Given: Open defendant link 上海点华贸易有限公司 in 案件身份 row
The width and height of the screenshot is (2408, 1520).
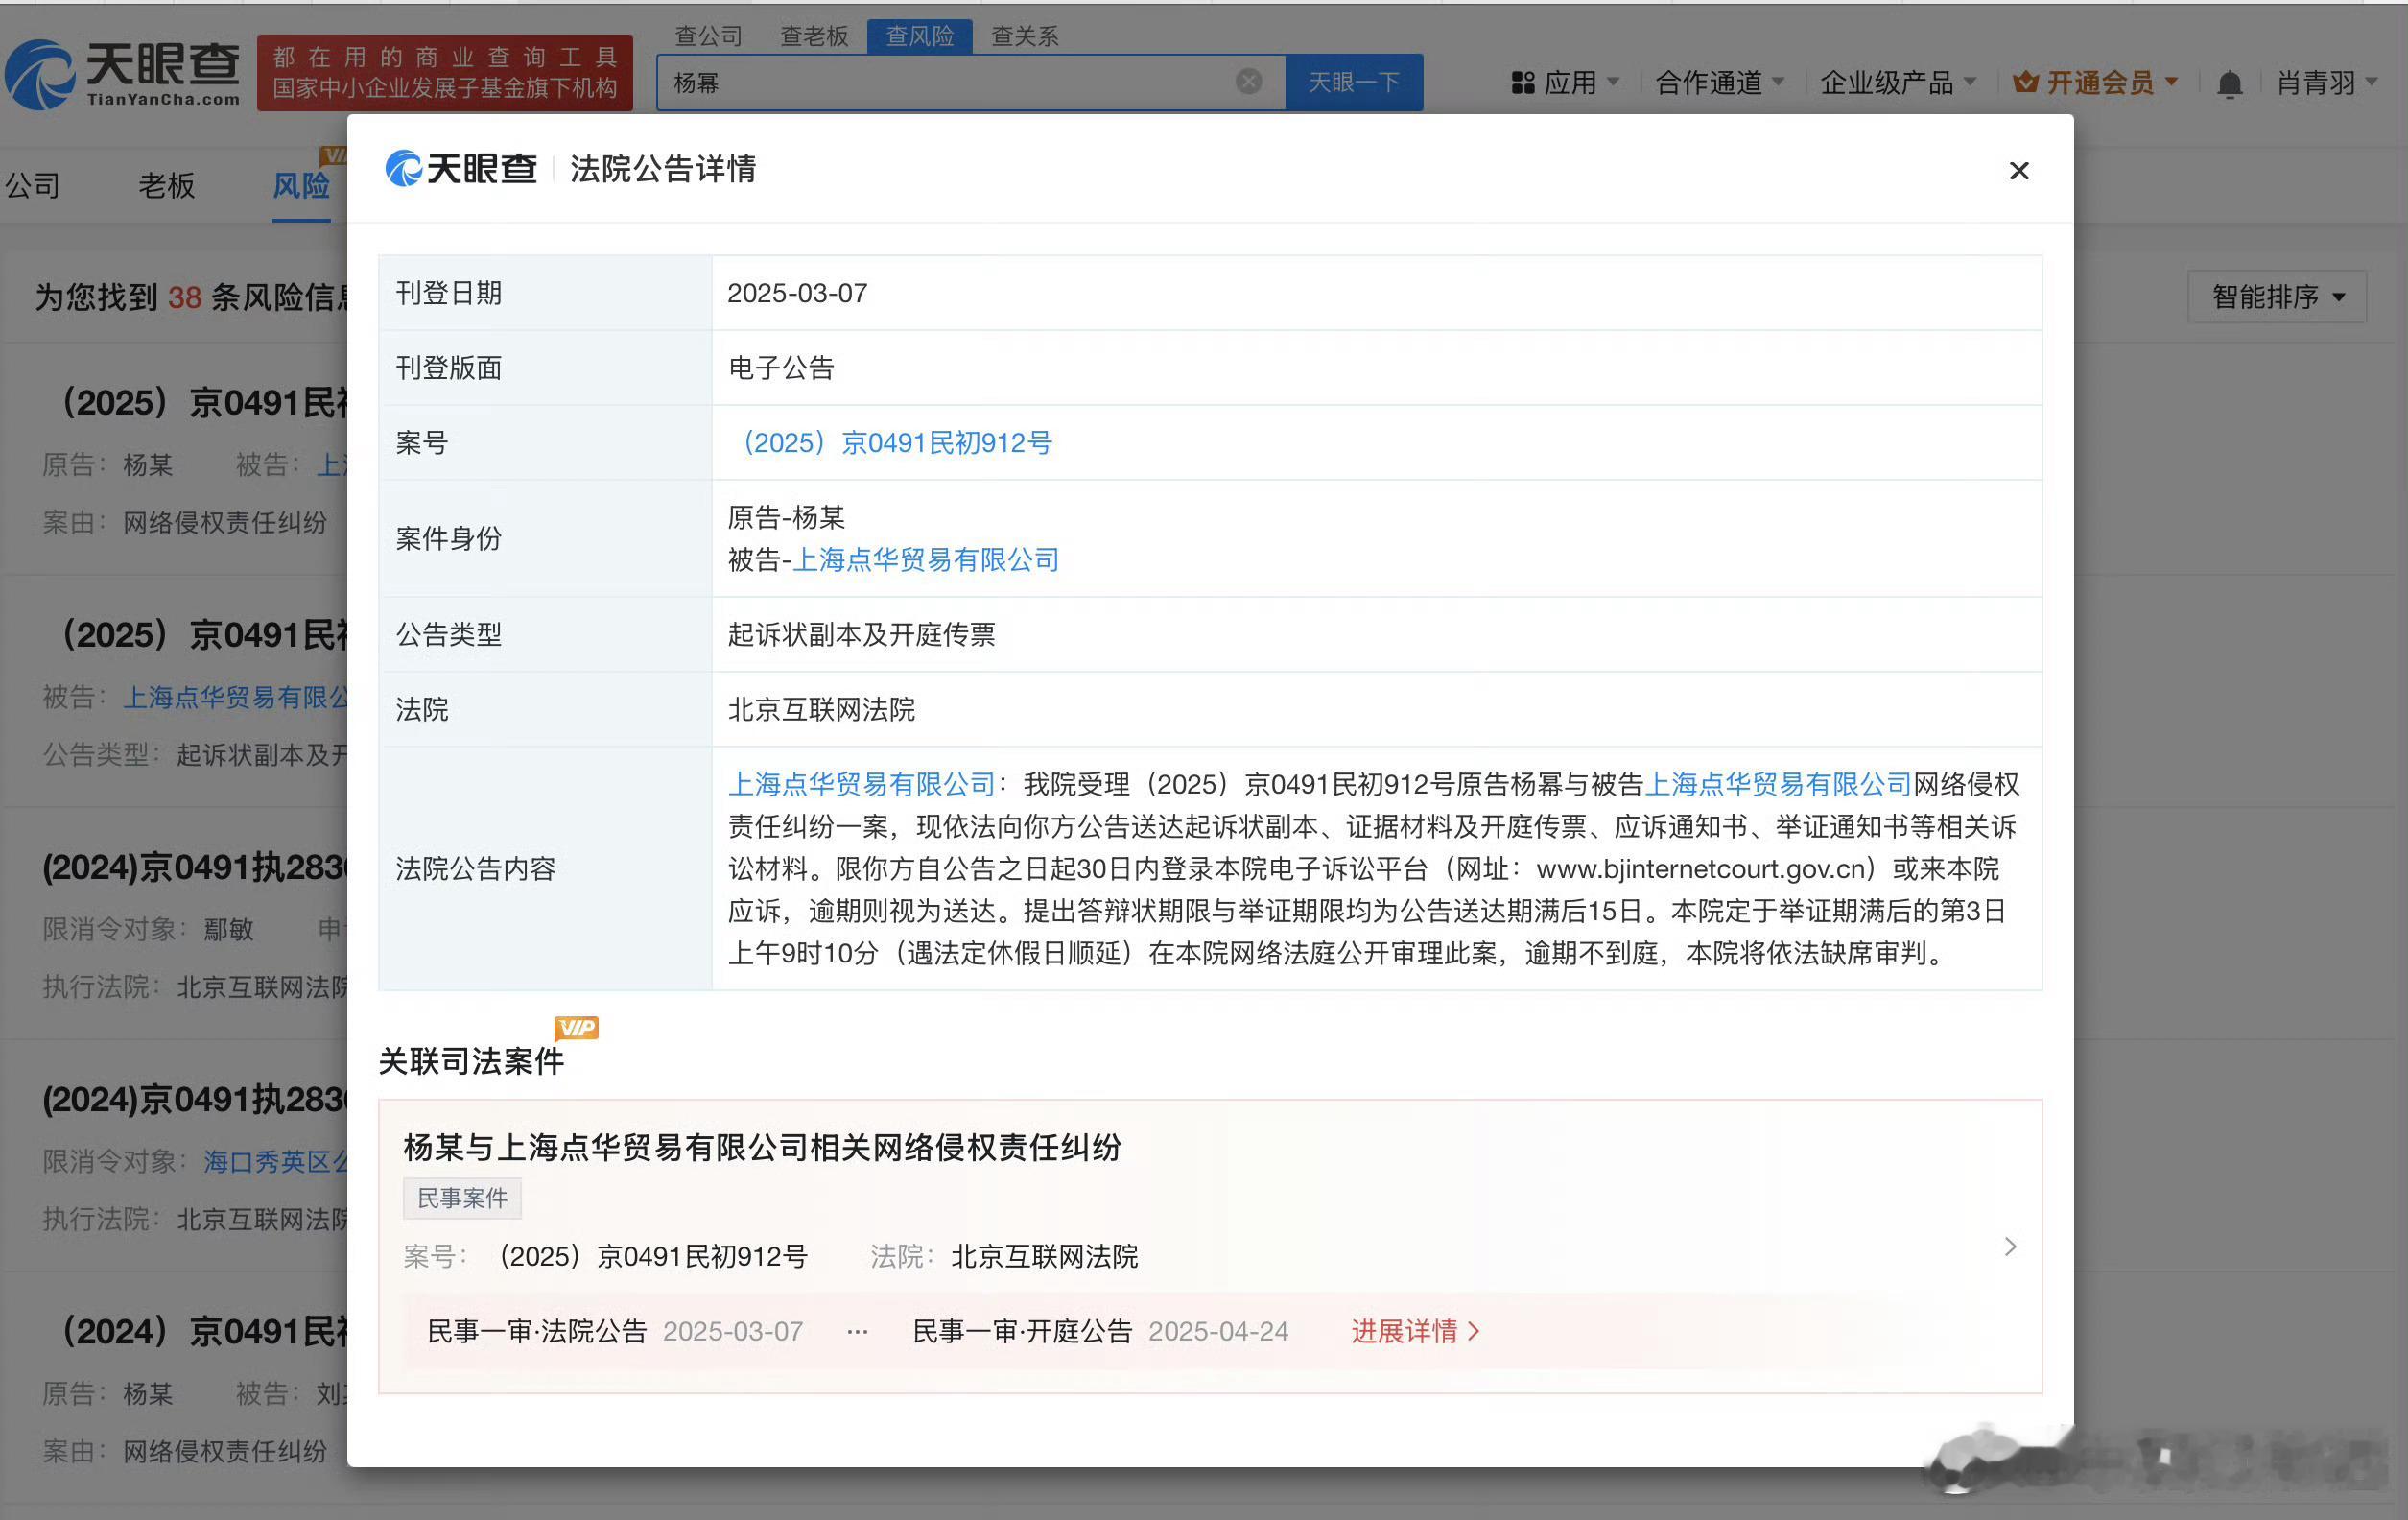Looking at the screenshot, I should pyautogui.click(x=925, y=559).
